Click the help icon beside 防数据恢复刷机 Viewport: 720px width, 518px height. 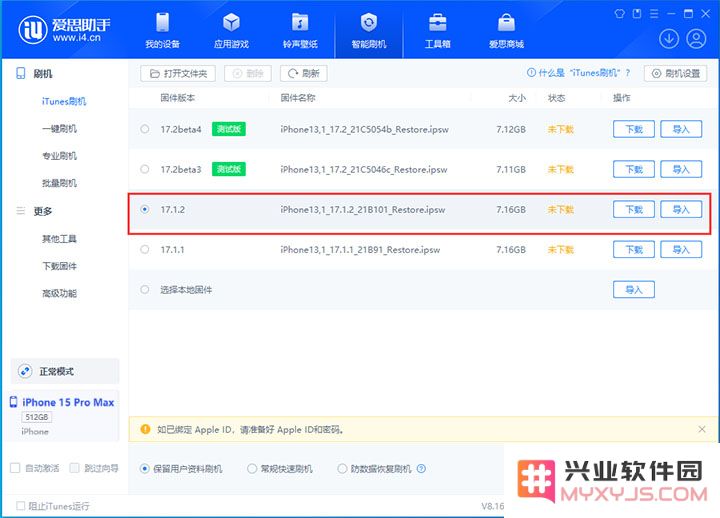421,469
